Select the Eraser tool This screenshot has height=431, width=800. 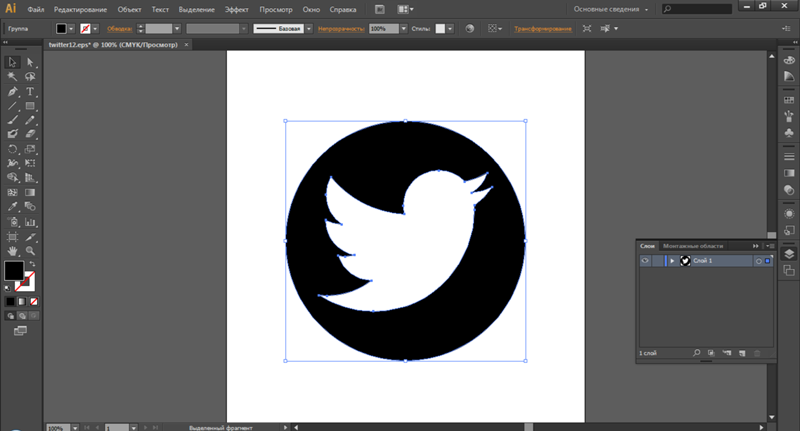click(30, 134)
